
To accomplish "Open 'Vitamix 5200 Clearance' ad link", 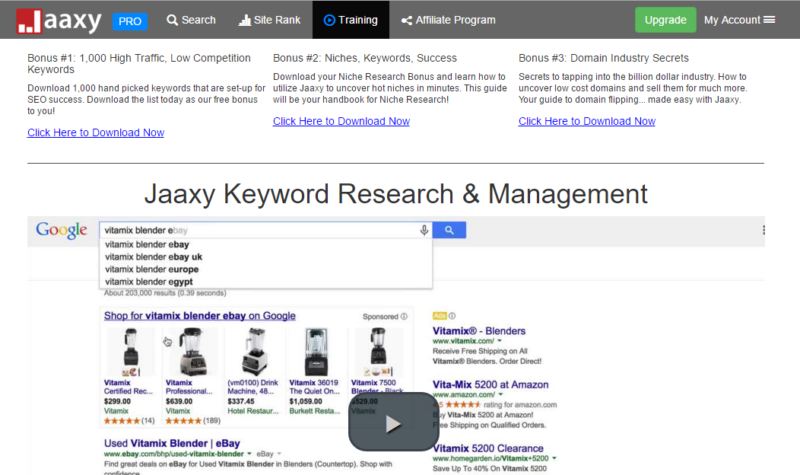I will [488, 448].
